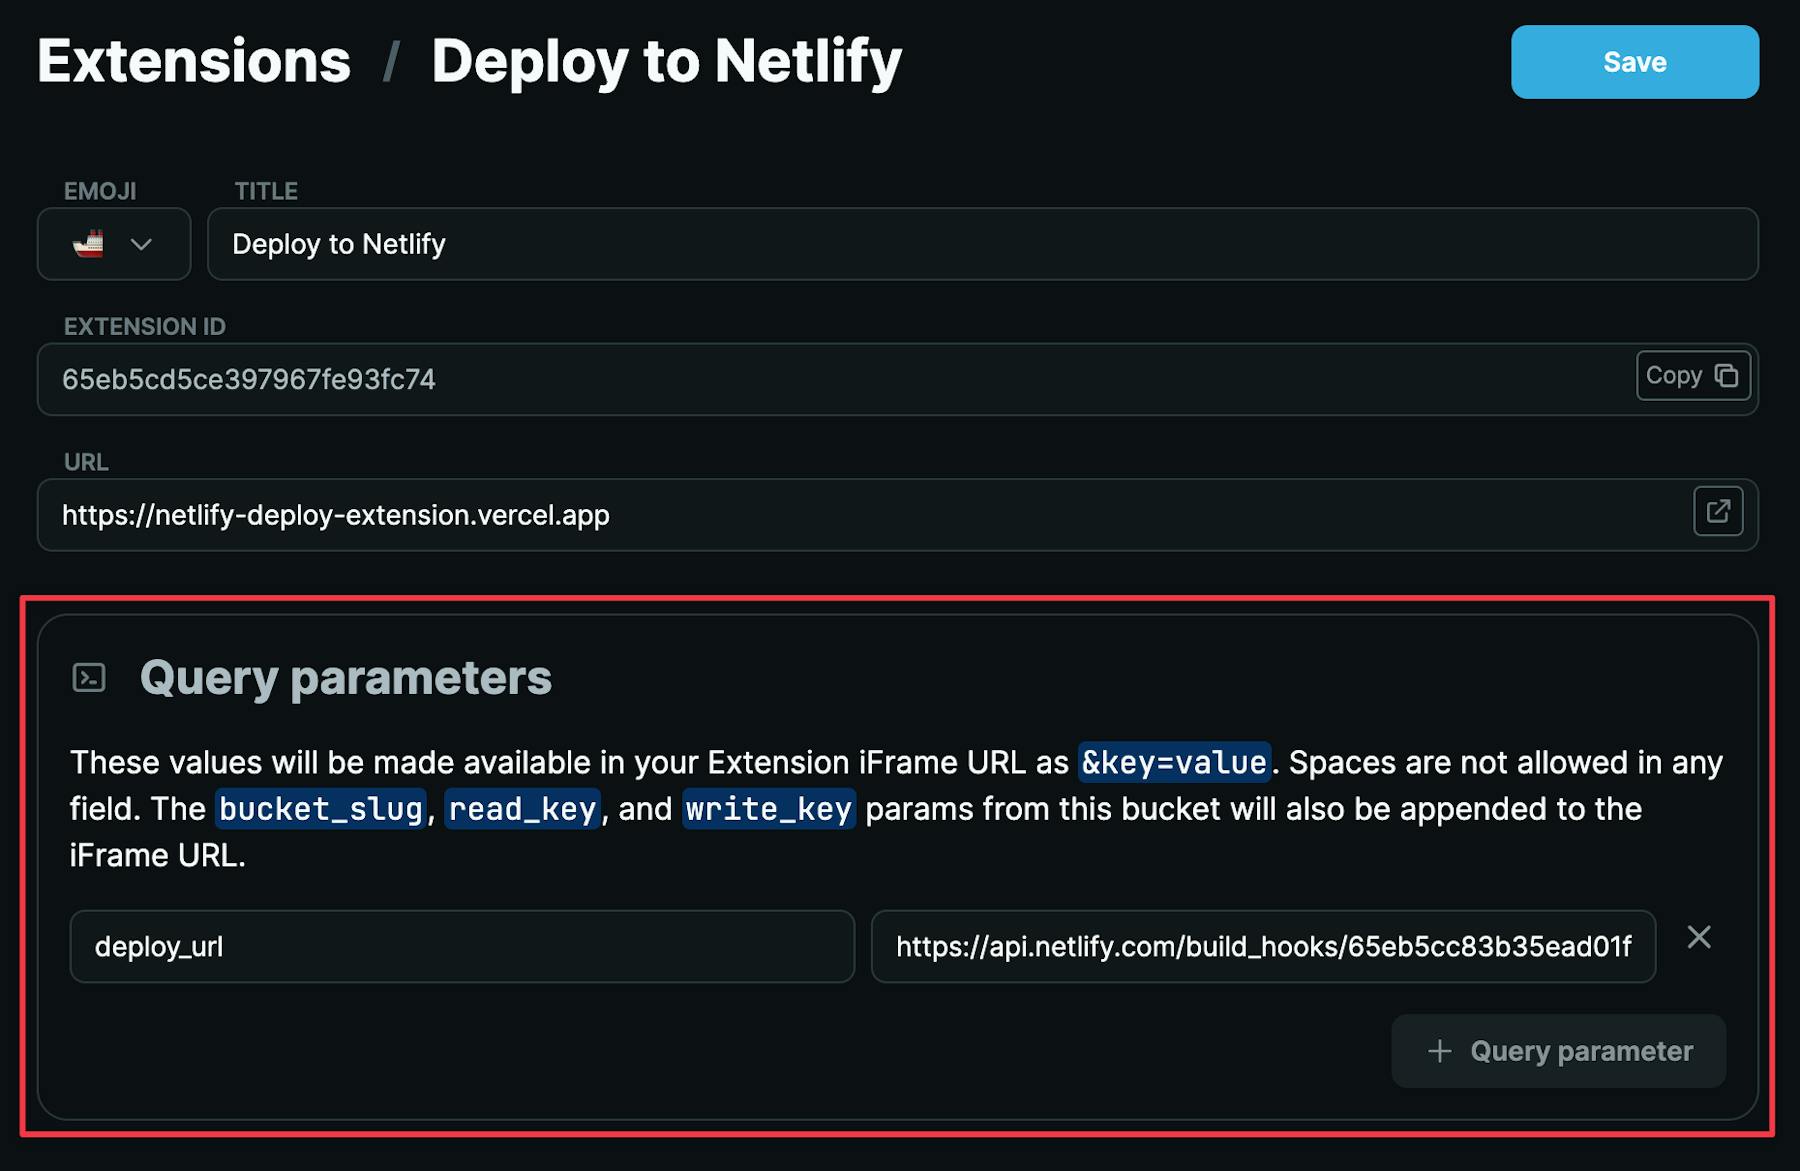Click the EXTENSION ID label
1800x1171 pixels.
click(145, 326)
